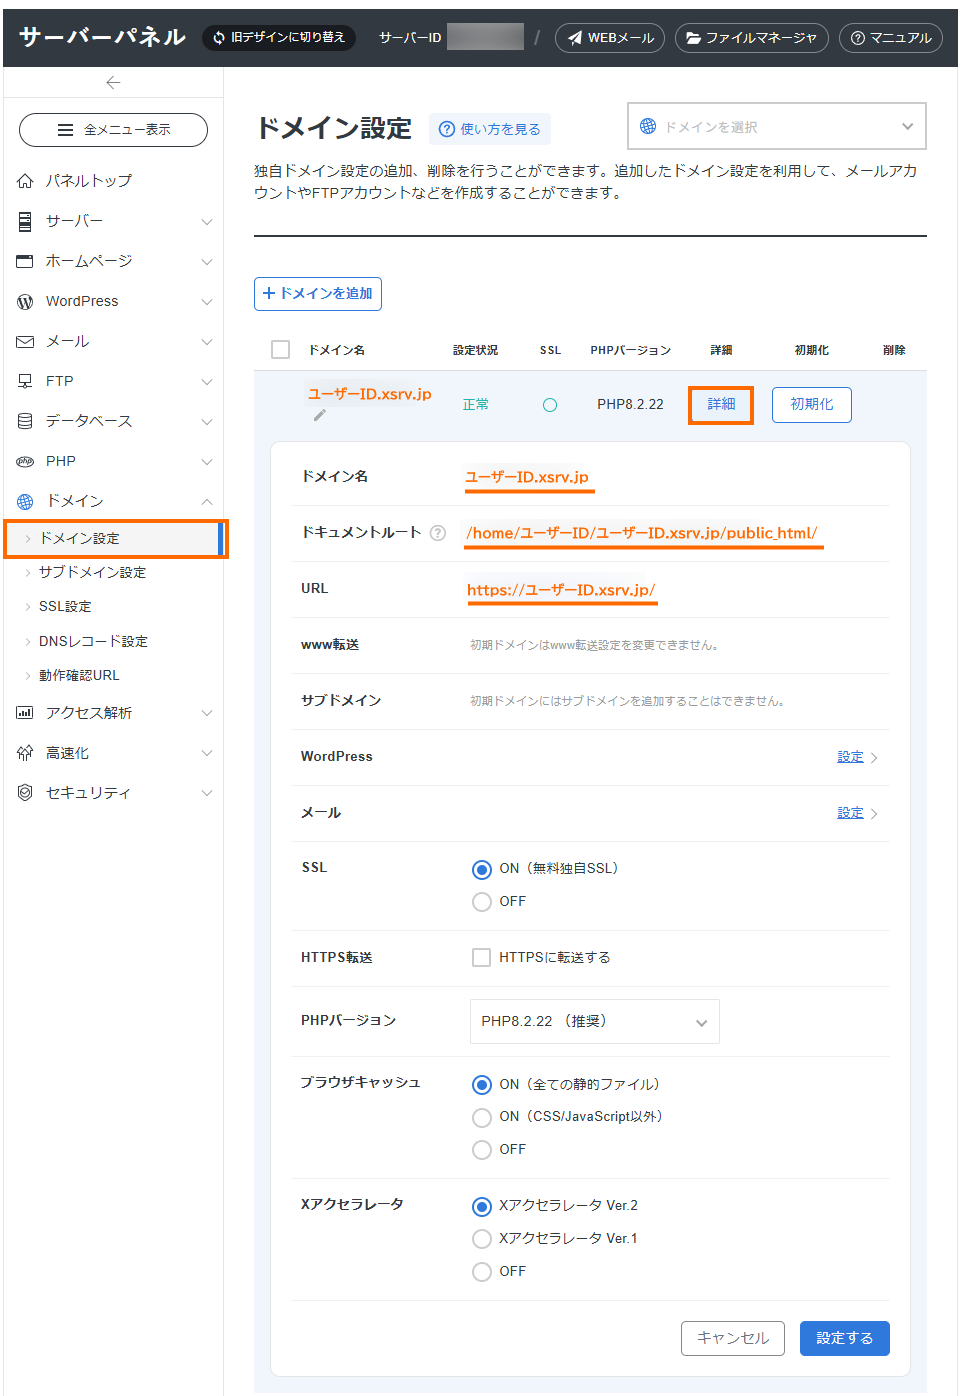The height and width of the screenshot is (1396, 962).
Task: Select Xアクセラレータ Ver.1 radio
Action: pos(482,1239)
